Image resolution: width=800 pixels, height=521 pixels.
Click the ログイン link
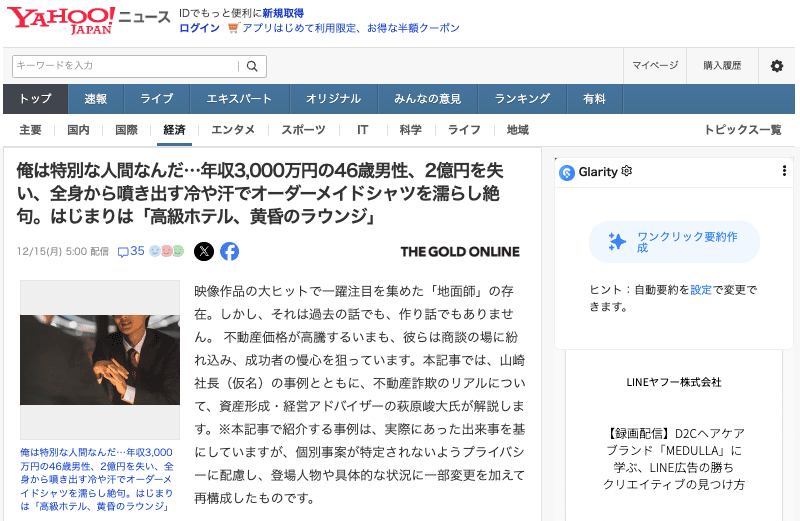(x=199, y=28)
